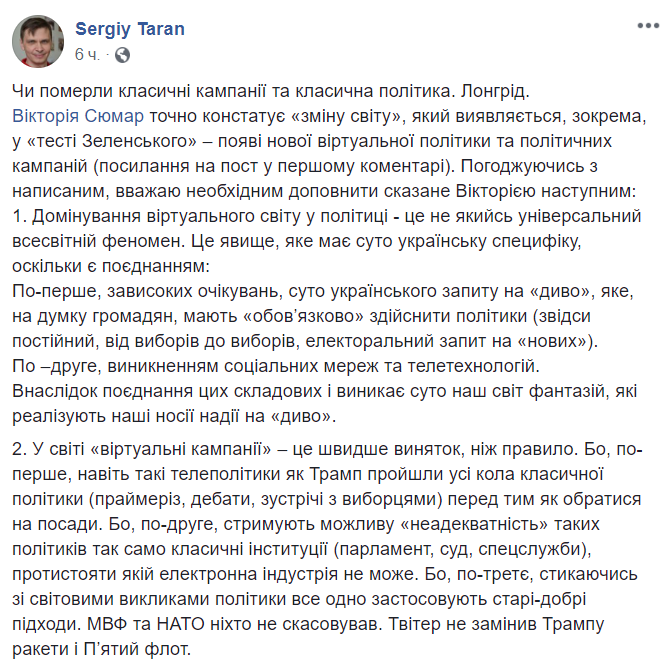Click the line 'По –друге, виникненням соціальних мереж'
The height and width of the screenshot is (671, 669).
click(x=276, y=366)
